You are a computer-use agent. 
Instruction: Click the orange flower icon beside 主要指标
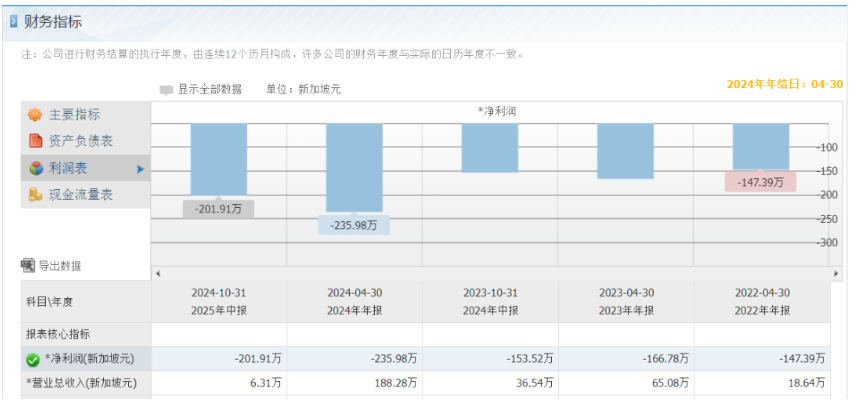tap(35, 115)
